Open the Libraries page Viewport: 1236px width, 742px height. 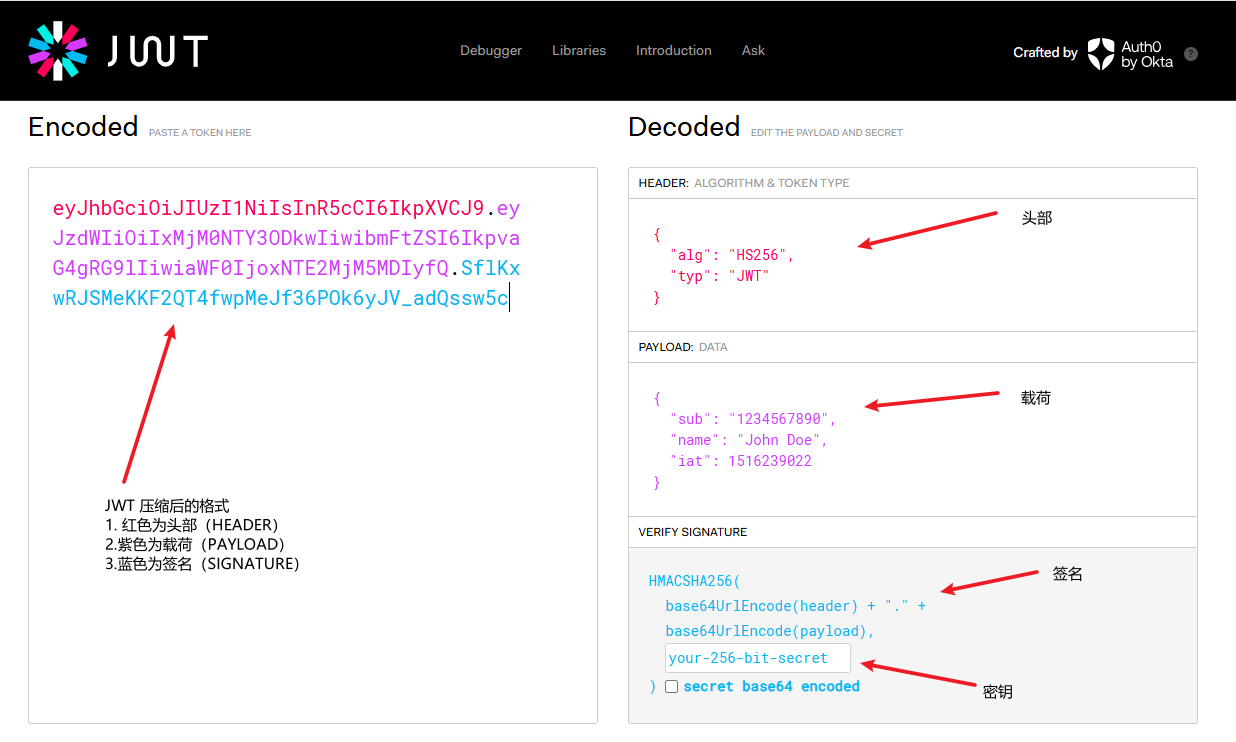point(579,50)
